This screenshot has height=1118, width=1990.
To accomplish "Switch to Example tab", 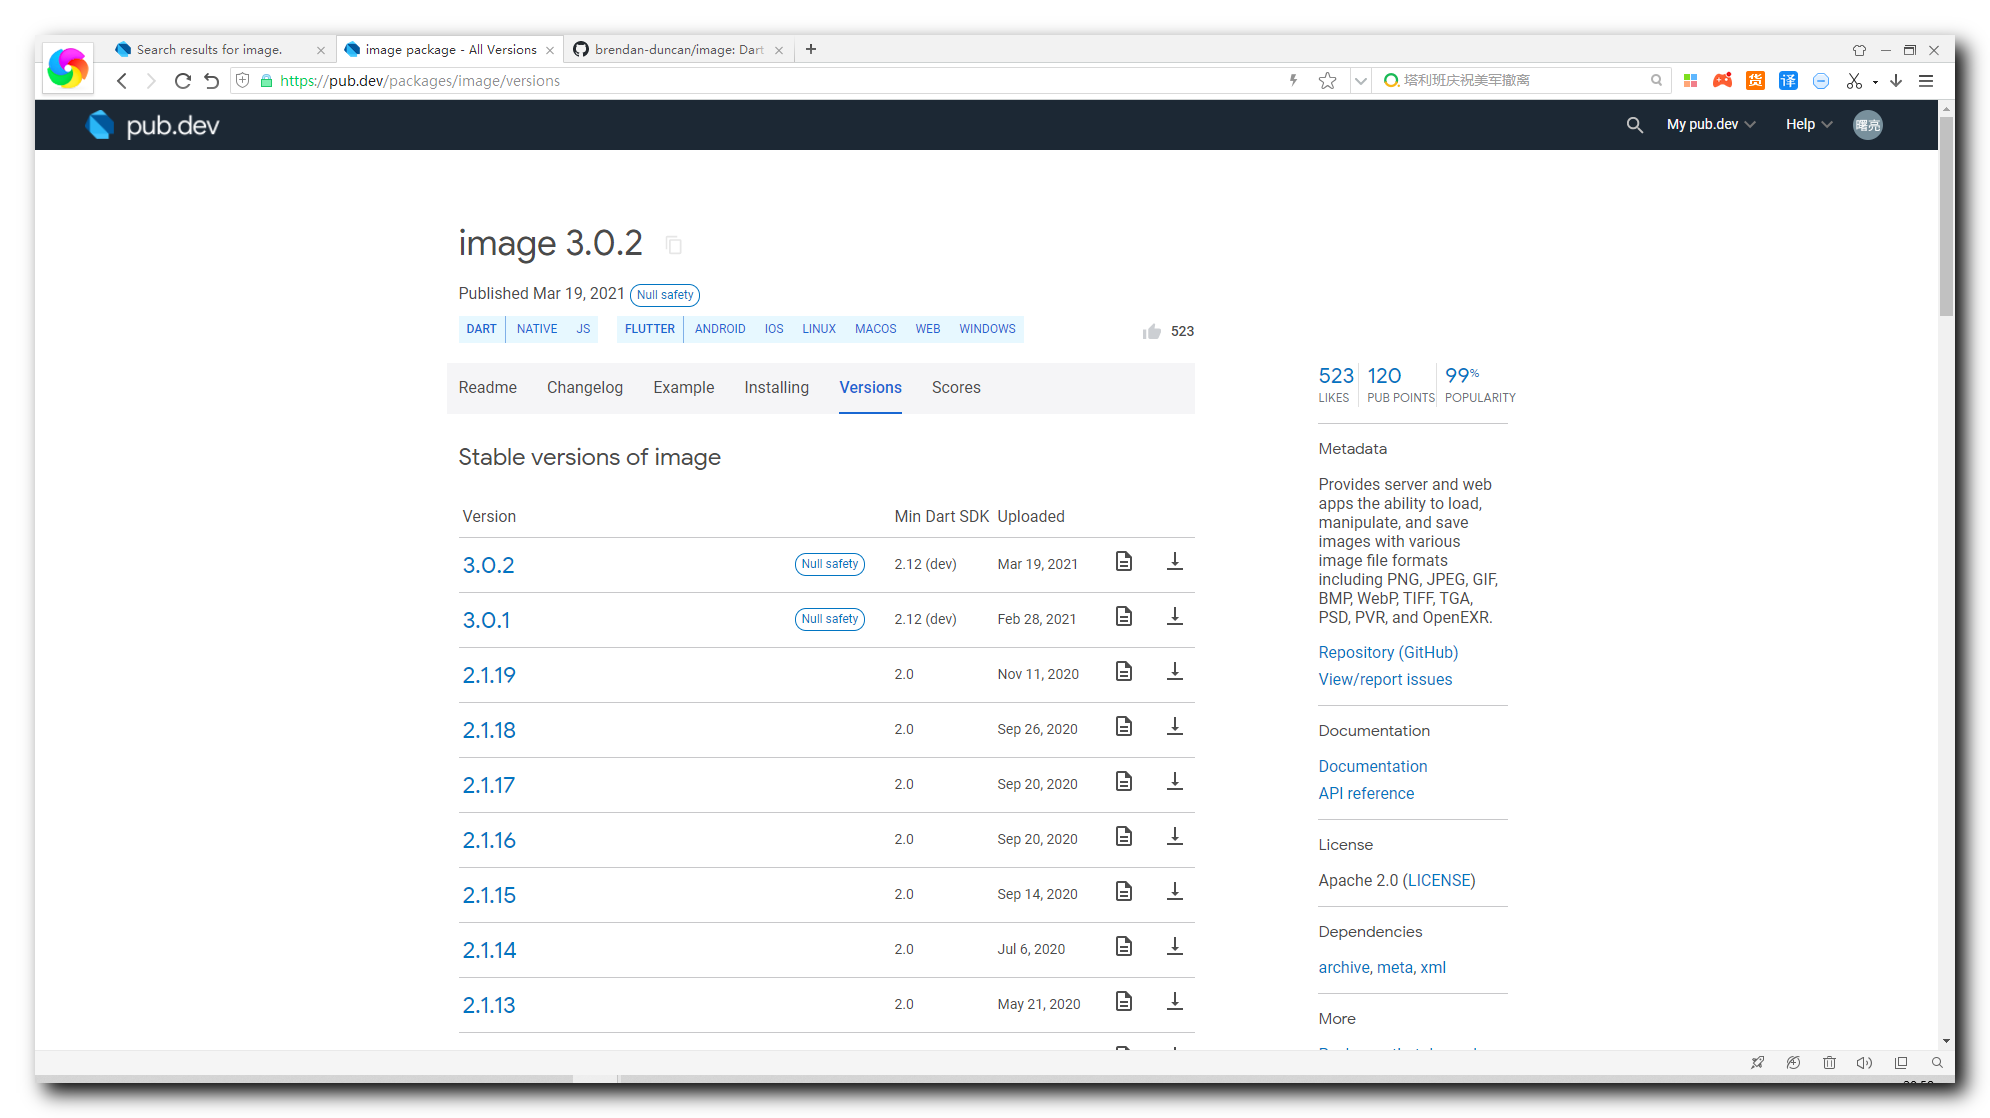I will point(684,388).
